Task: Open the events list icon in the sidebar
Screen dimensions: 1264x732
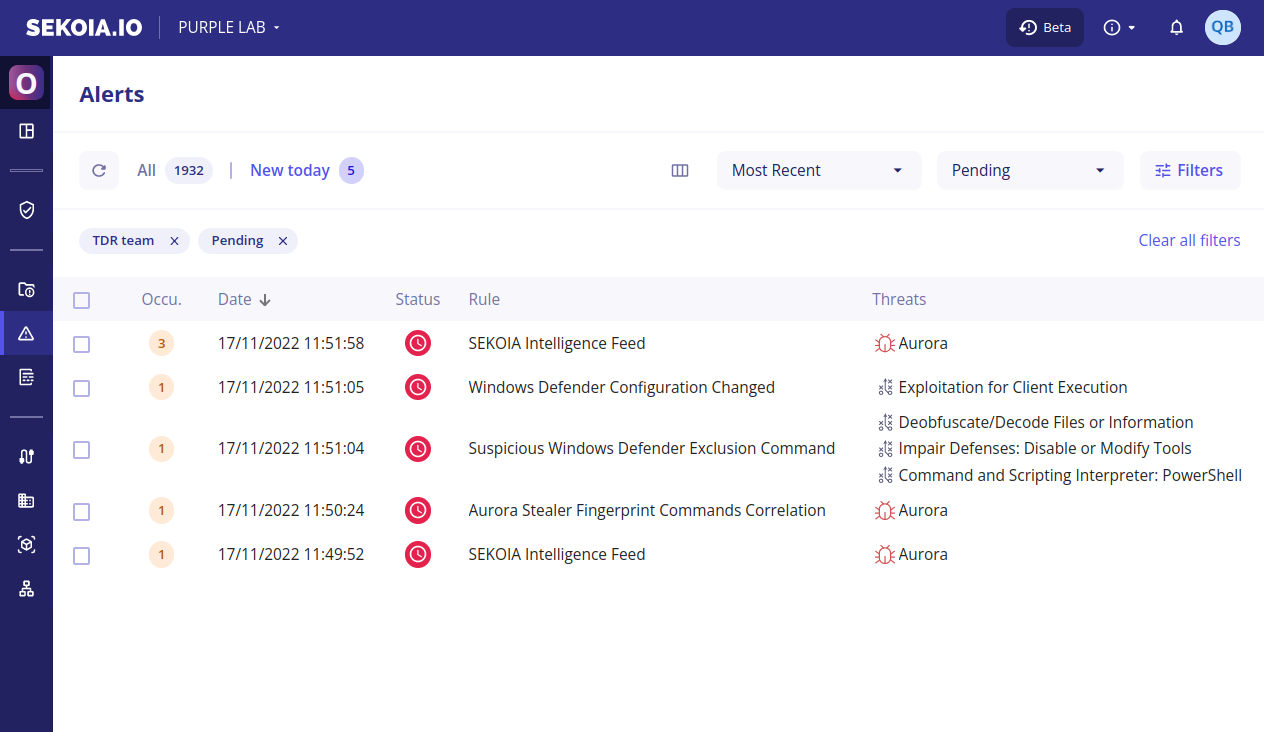Action: tap(26, 377)
